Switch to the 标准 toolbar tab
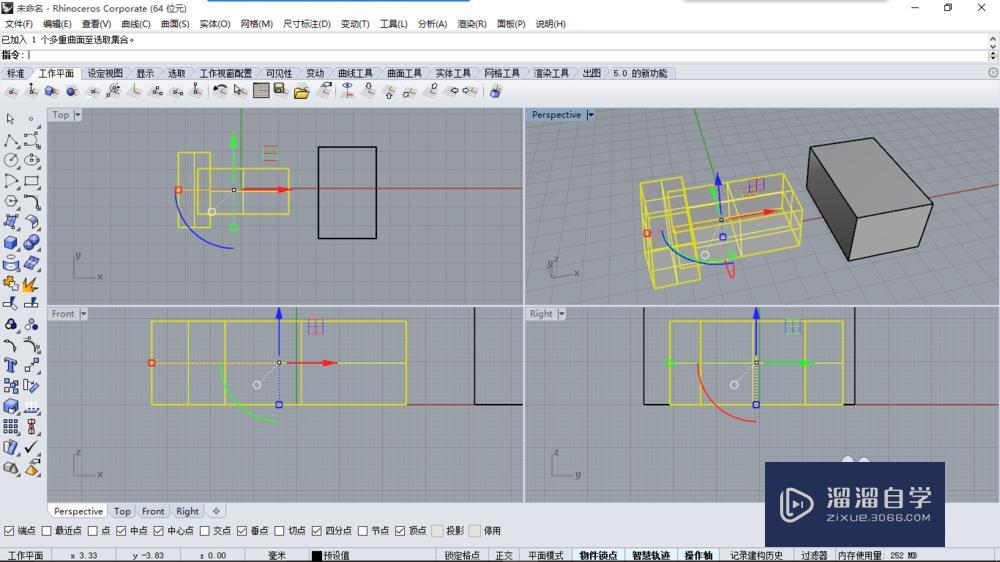 click(x=15, y=73)
